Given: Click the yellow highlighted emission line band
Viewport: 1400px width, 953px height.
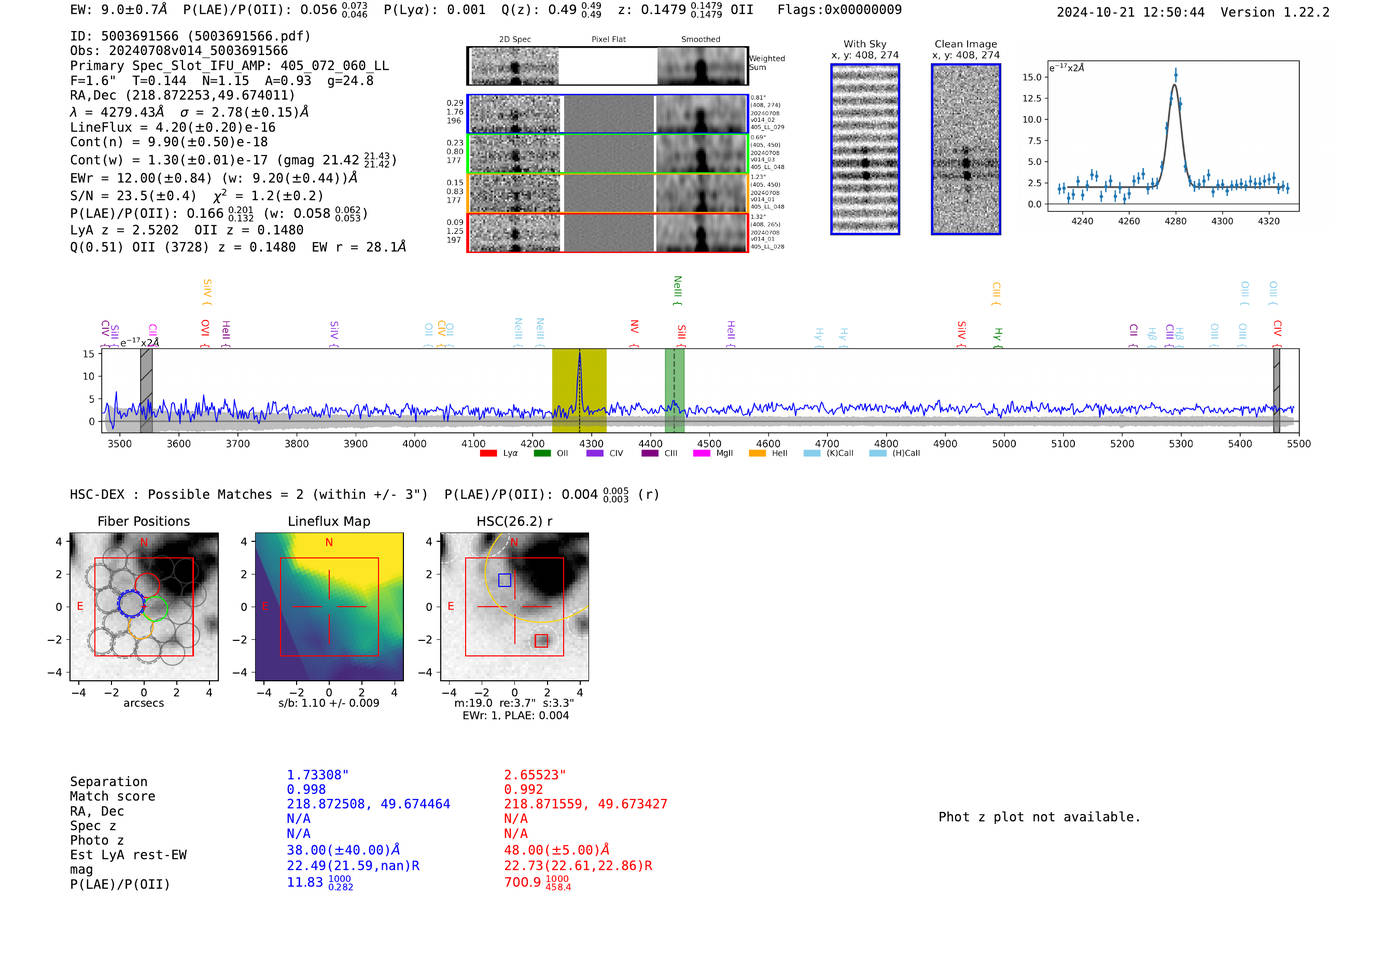Looking at the screenshot, I should pos(579,390).
